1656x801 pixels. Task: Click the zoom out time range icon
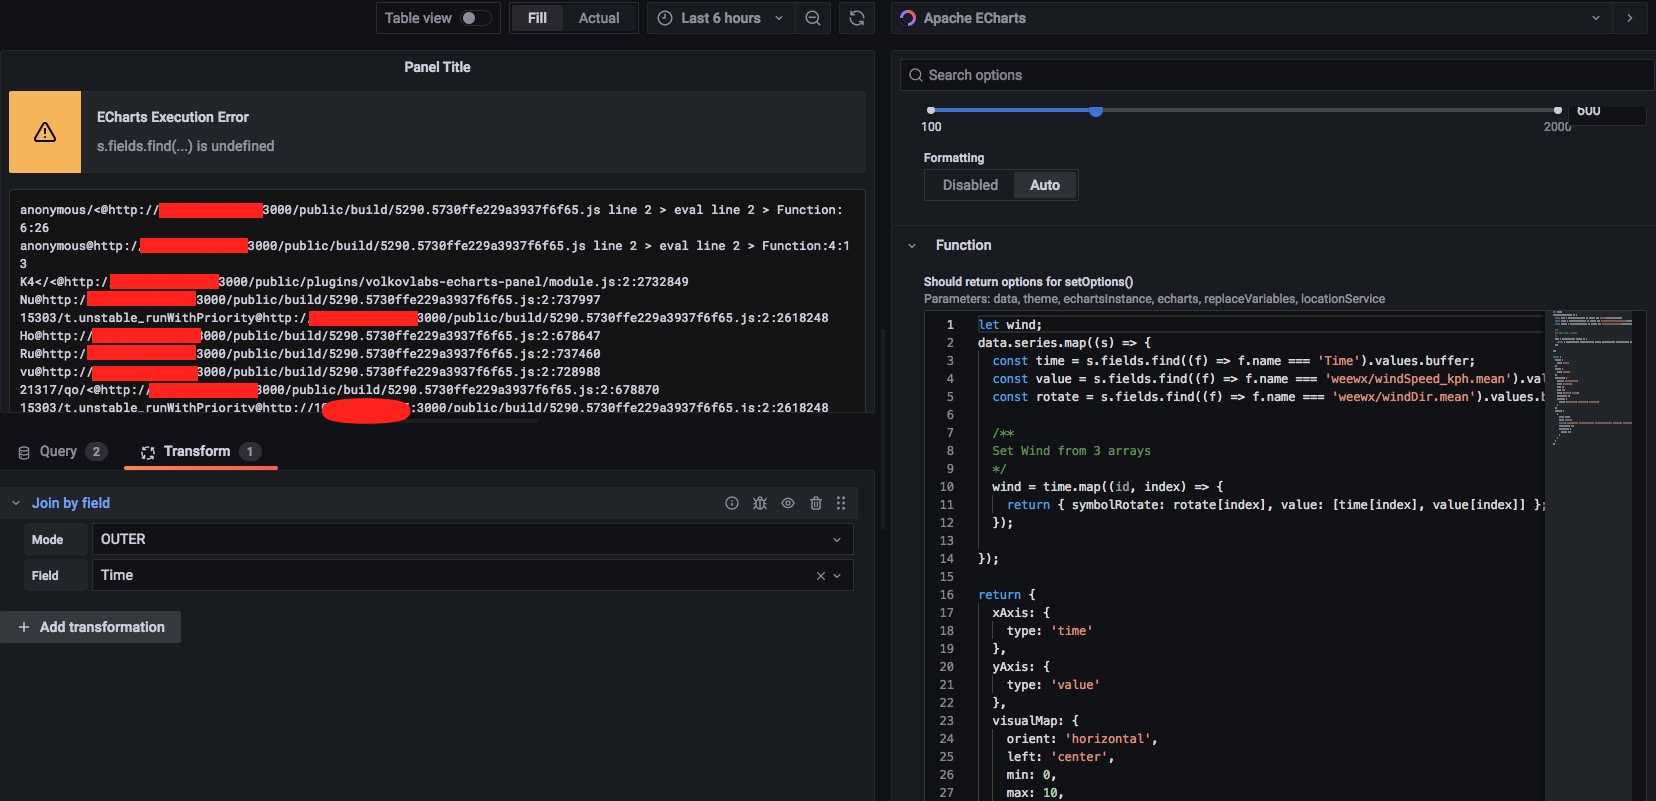pos(813,18)
